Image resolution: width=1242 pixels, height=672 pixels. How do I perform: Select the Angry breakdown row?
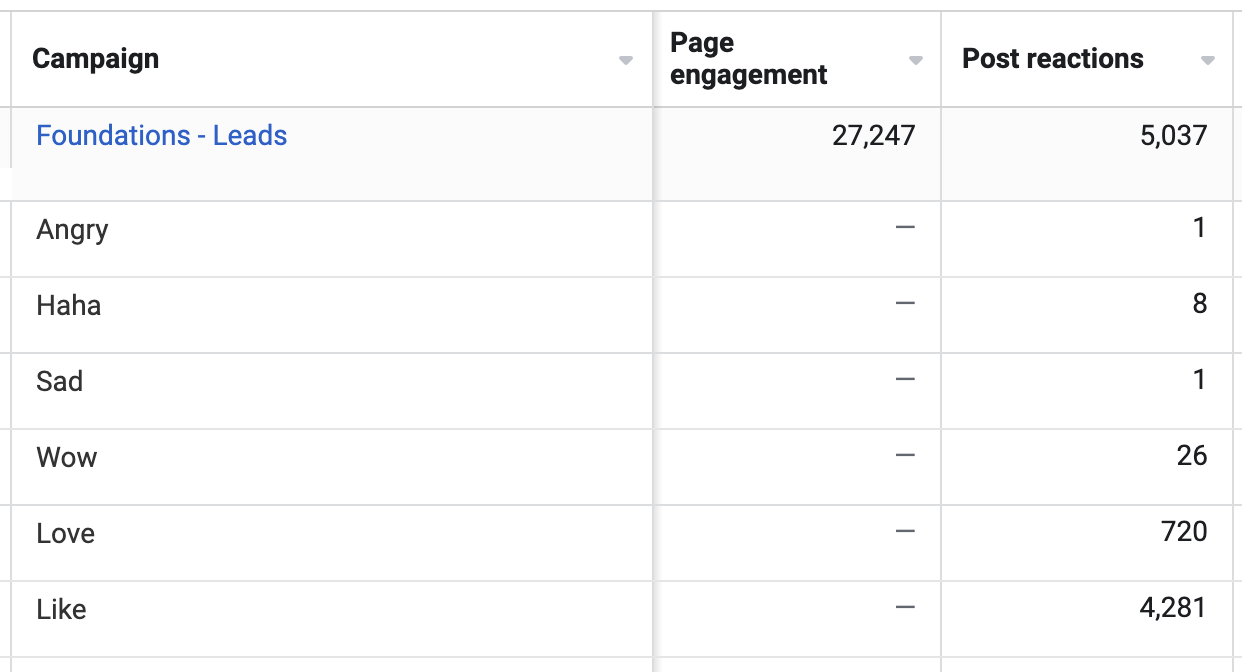pyautogui.click(x=621, y=239)
